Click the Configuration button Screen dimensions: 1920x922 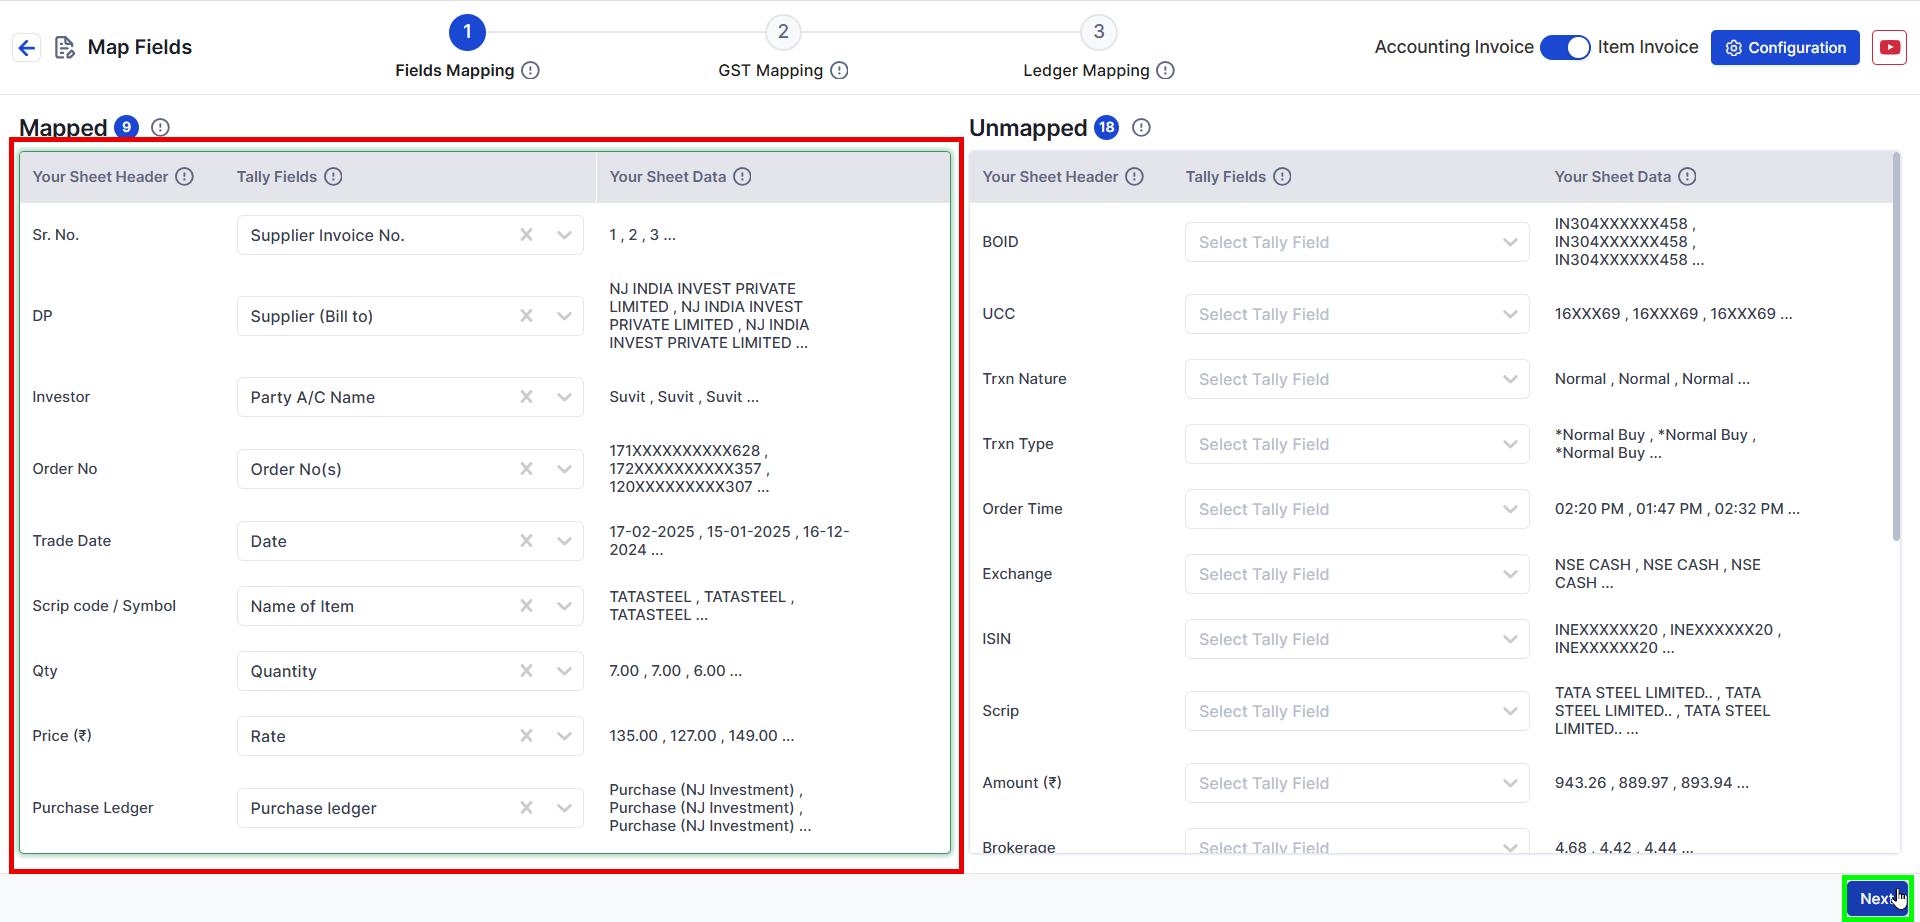(1784, 47)
